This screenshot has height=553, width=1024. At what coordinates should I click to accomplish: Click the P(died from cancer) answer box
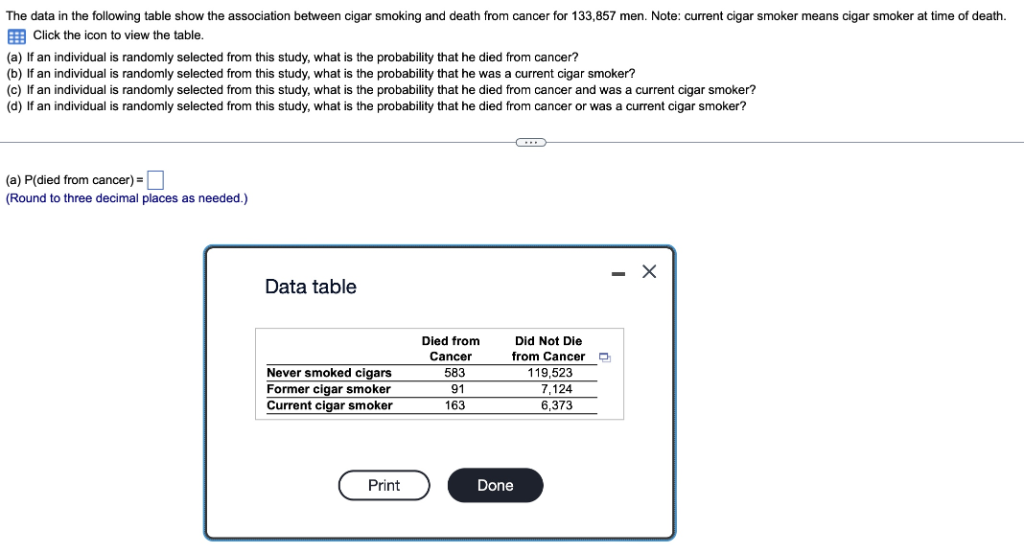pos(155,180)
